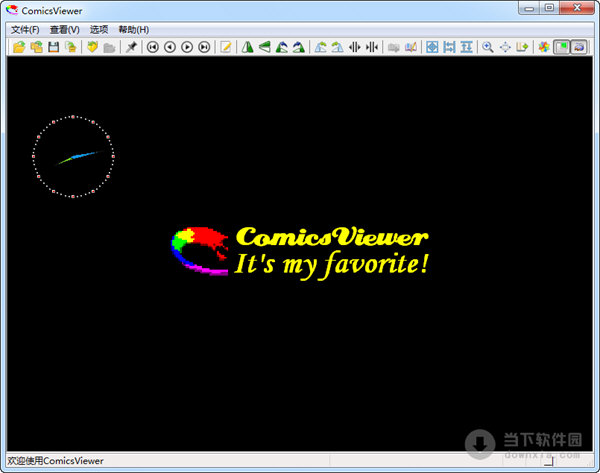
Task: Go to the previous page button
Action: point(170,47)
